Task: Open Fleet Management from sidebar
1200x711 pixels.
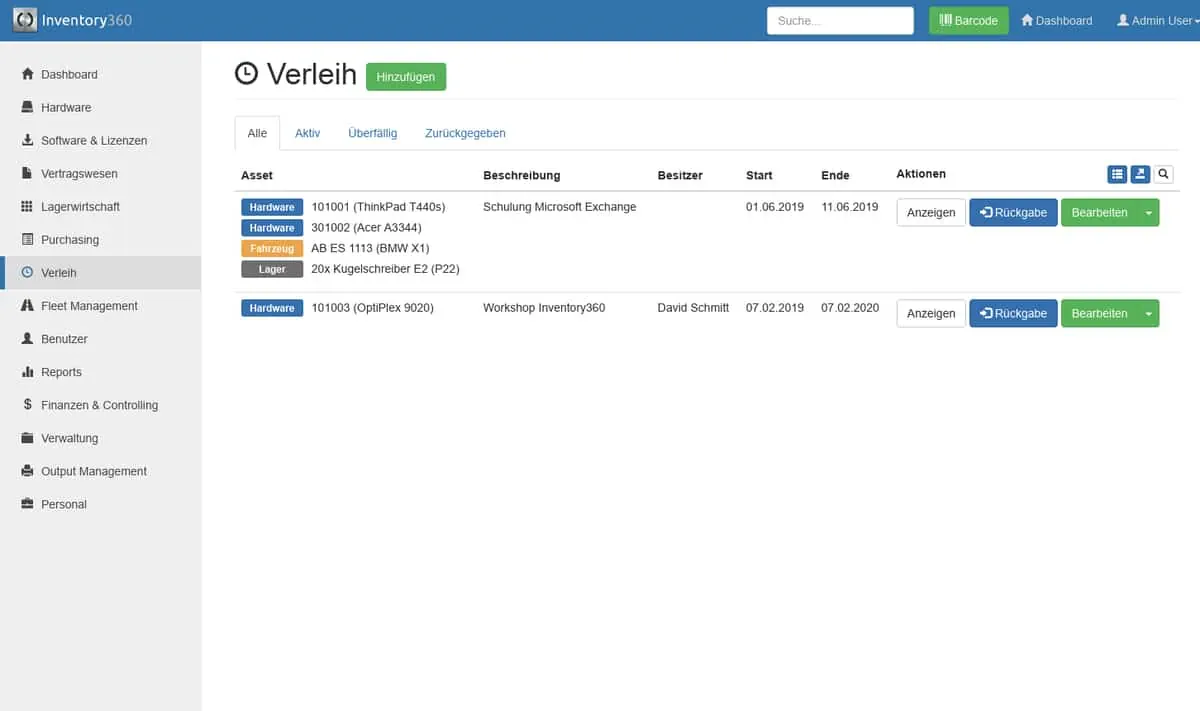Action: pyautogui.click(x=89, y=306)
